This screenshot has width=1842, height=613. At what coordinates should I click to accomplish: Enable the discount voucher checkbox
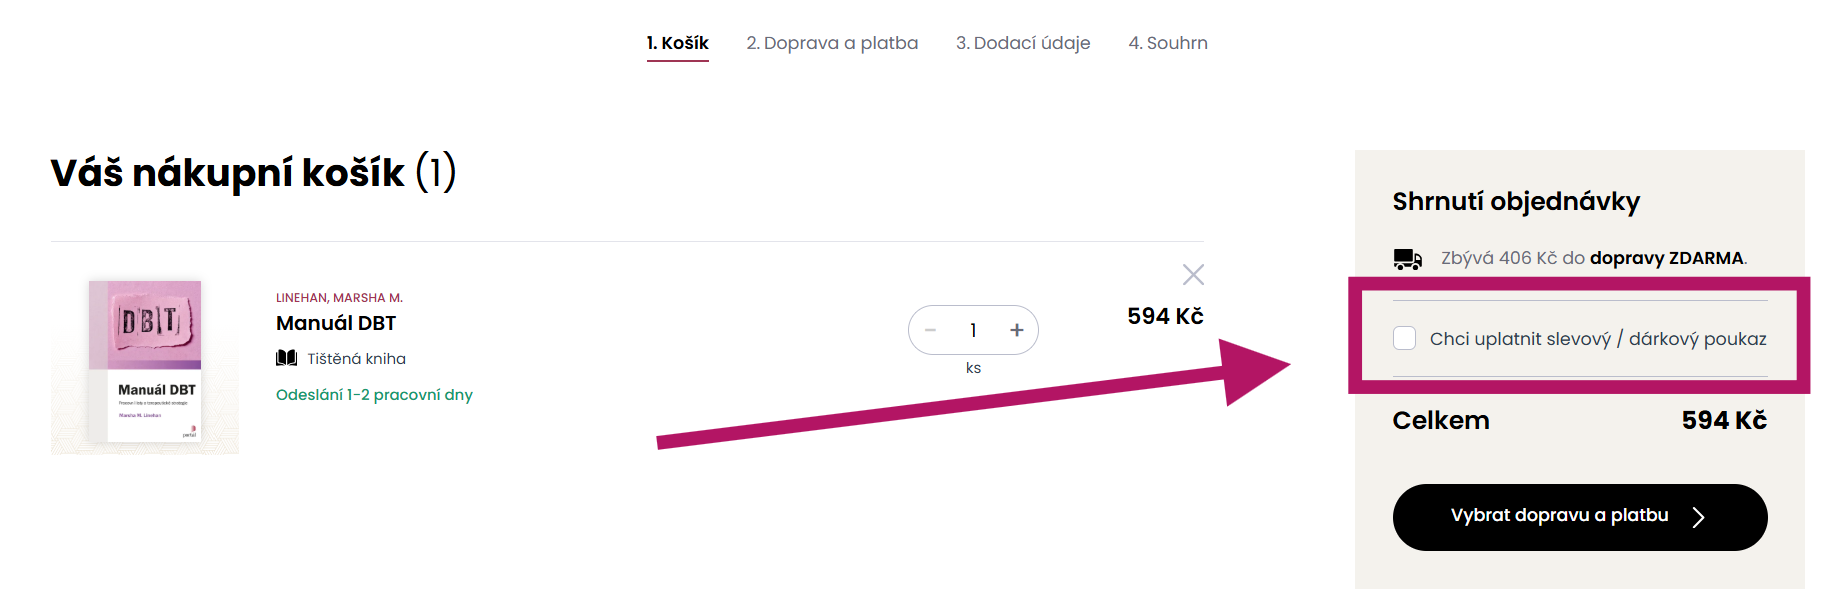1404,338
